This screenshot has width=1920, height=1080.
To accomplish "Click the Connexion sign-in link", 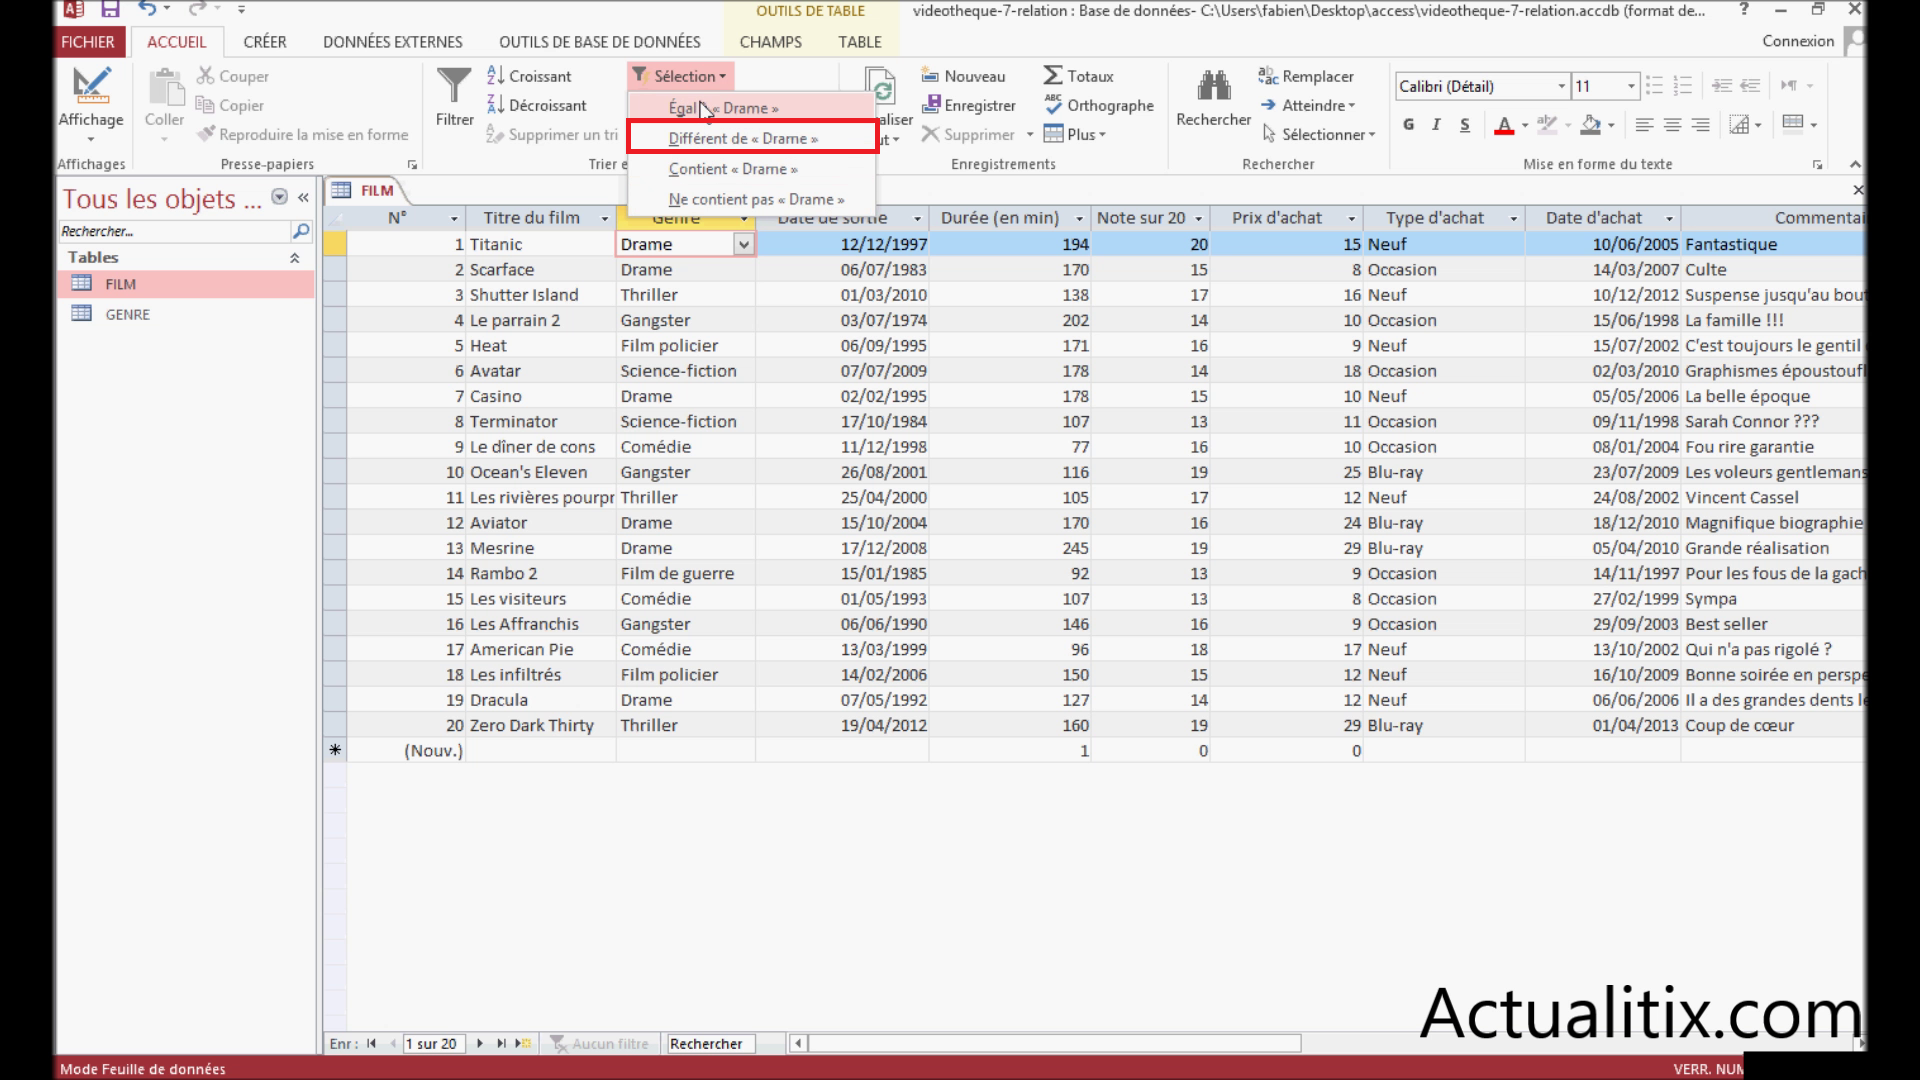I will [1798, 41].
